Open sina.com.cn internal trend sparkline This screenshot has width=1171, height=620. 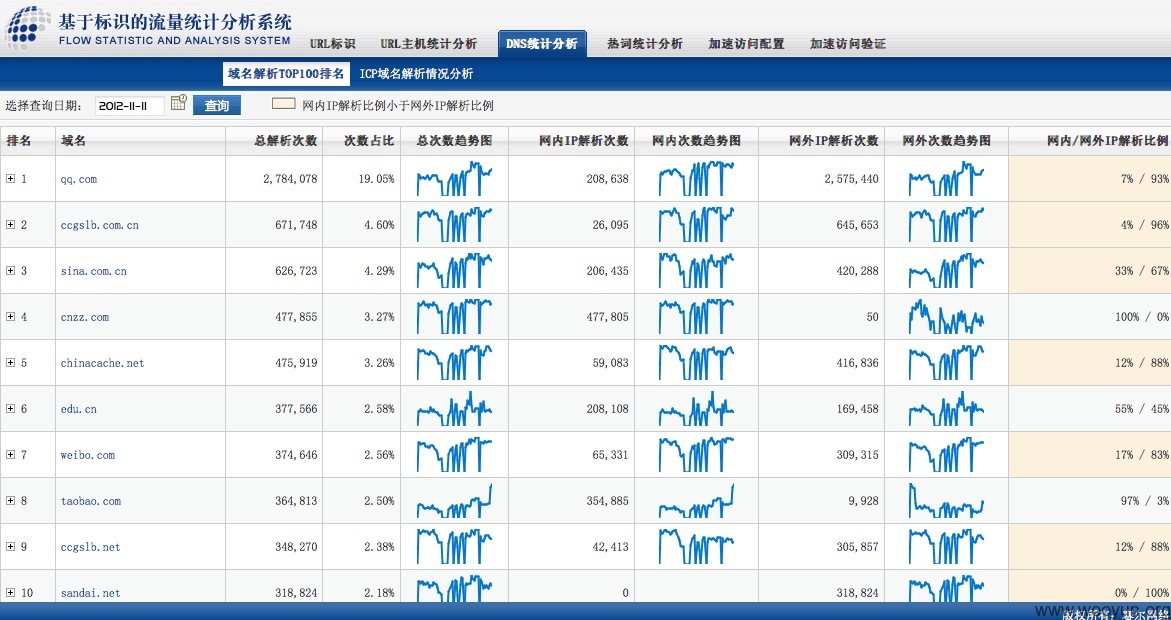click(x=696, y=271)
